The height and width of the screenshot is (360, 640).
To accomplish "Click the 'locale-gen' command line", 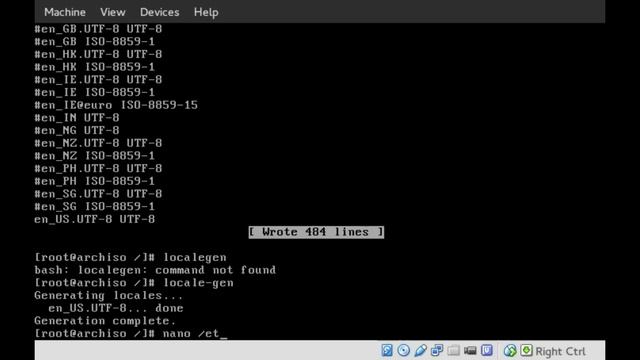I will (x=134, y=283).
